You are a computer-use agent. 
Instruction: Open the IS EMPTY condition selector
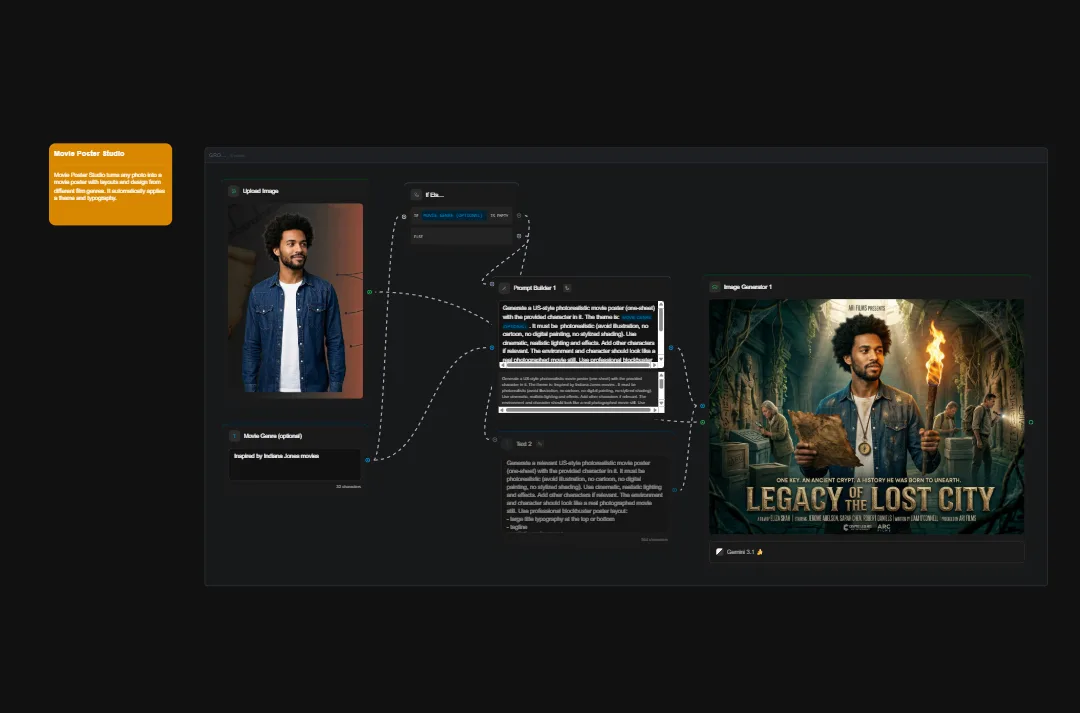pyautogui.click(x=500, y=216)
